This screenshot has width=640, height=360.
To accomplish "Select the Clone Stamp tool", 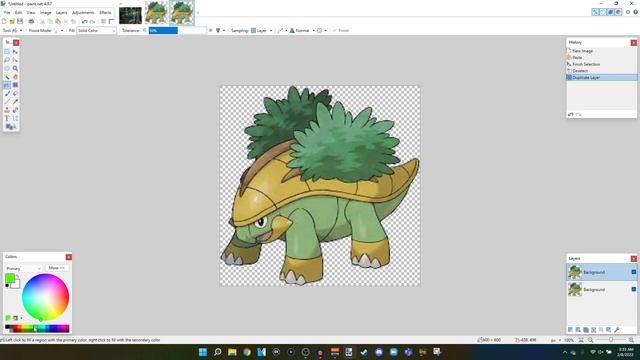I will [x=7, y=110].
